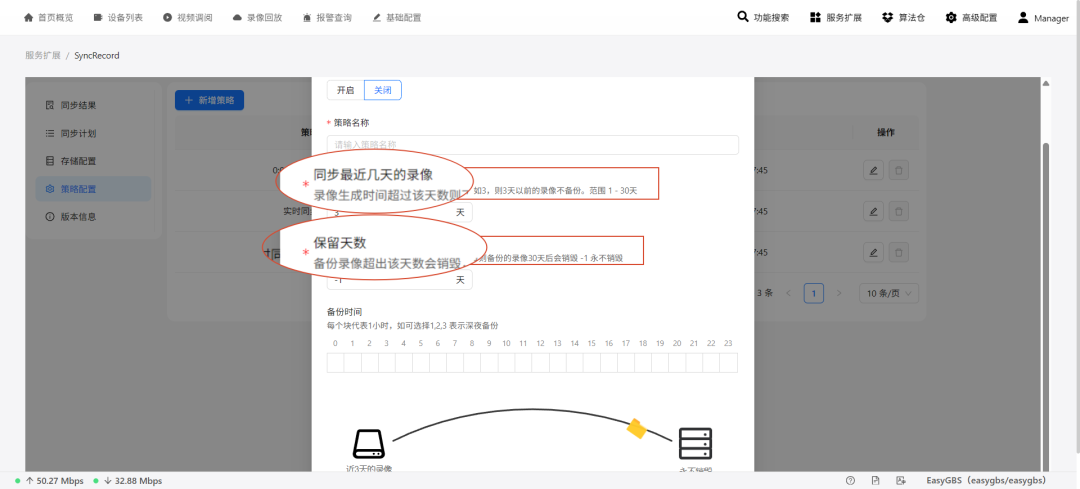Click the page scrollbar up arrow
This screenshot has width=1080, height=489.
(1046, 83)
